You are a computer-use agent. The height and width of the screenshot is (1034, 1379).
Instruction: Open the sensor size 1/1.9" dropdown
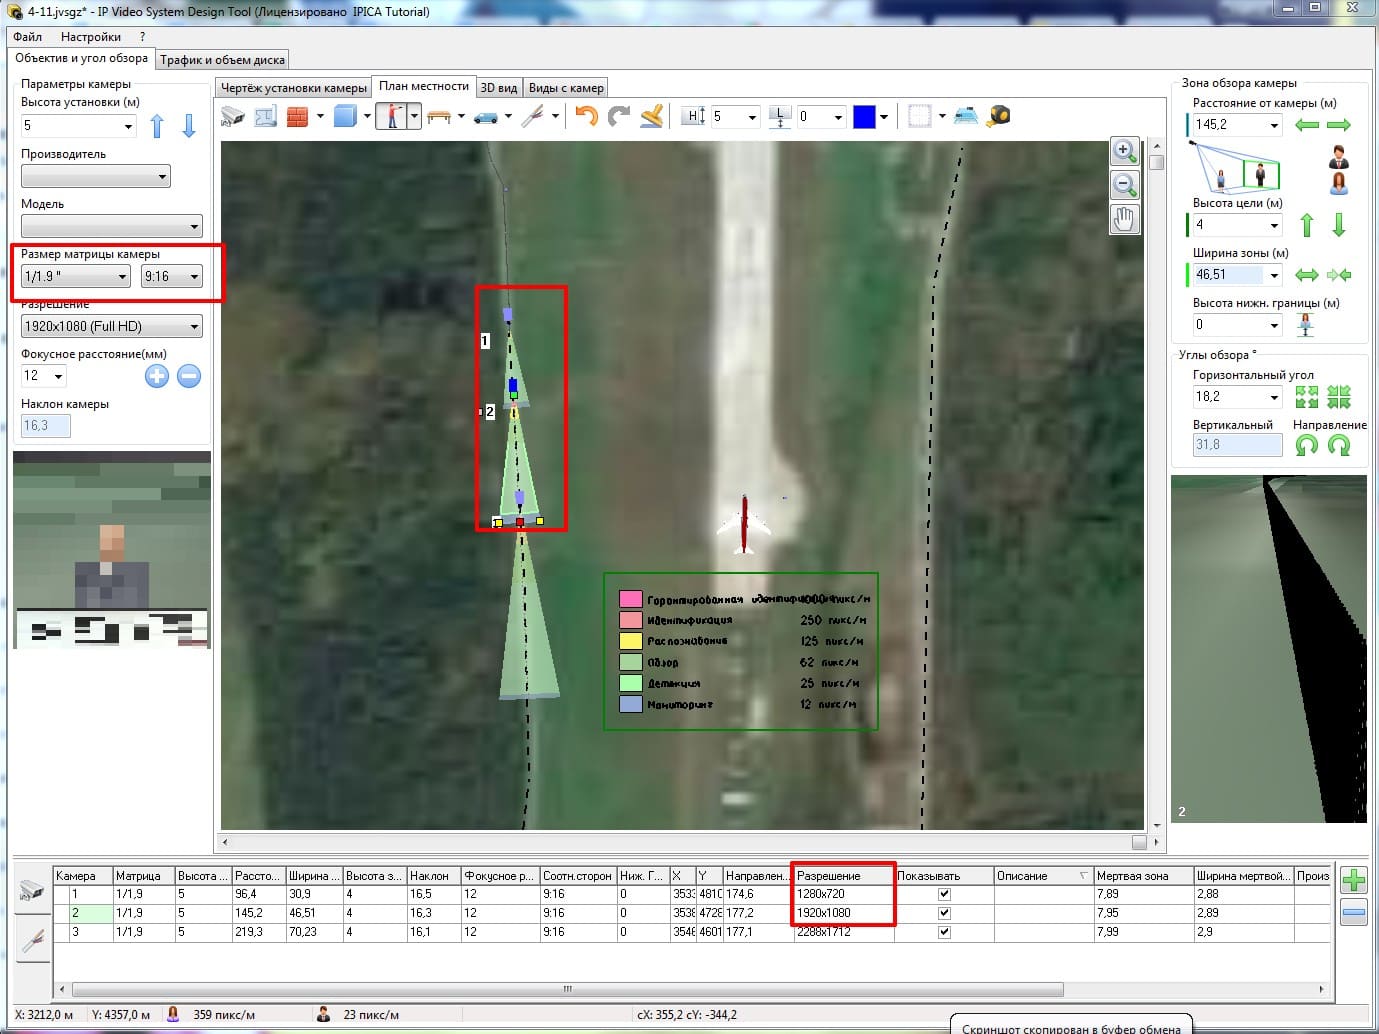76,277
